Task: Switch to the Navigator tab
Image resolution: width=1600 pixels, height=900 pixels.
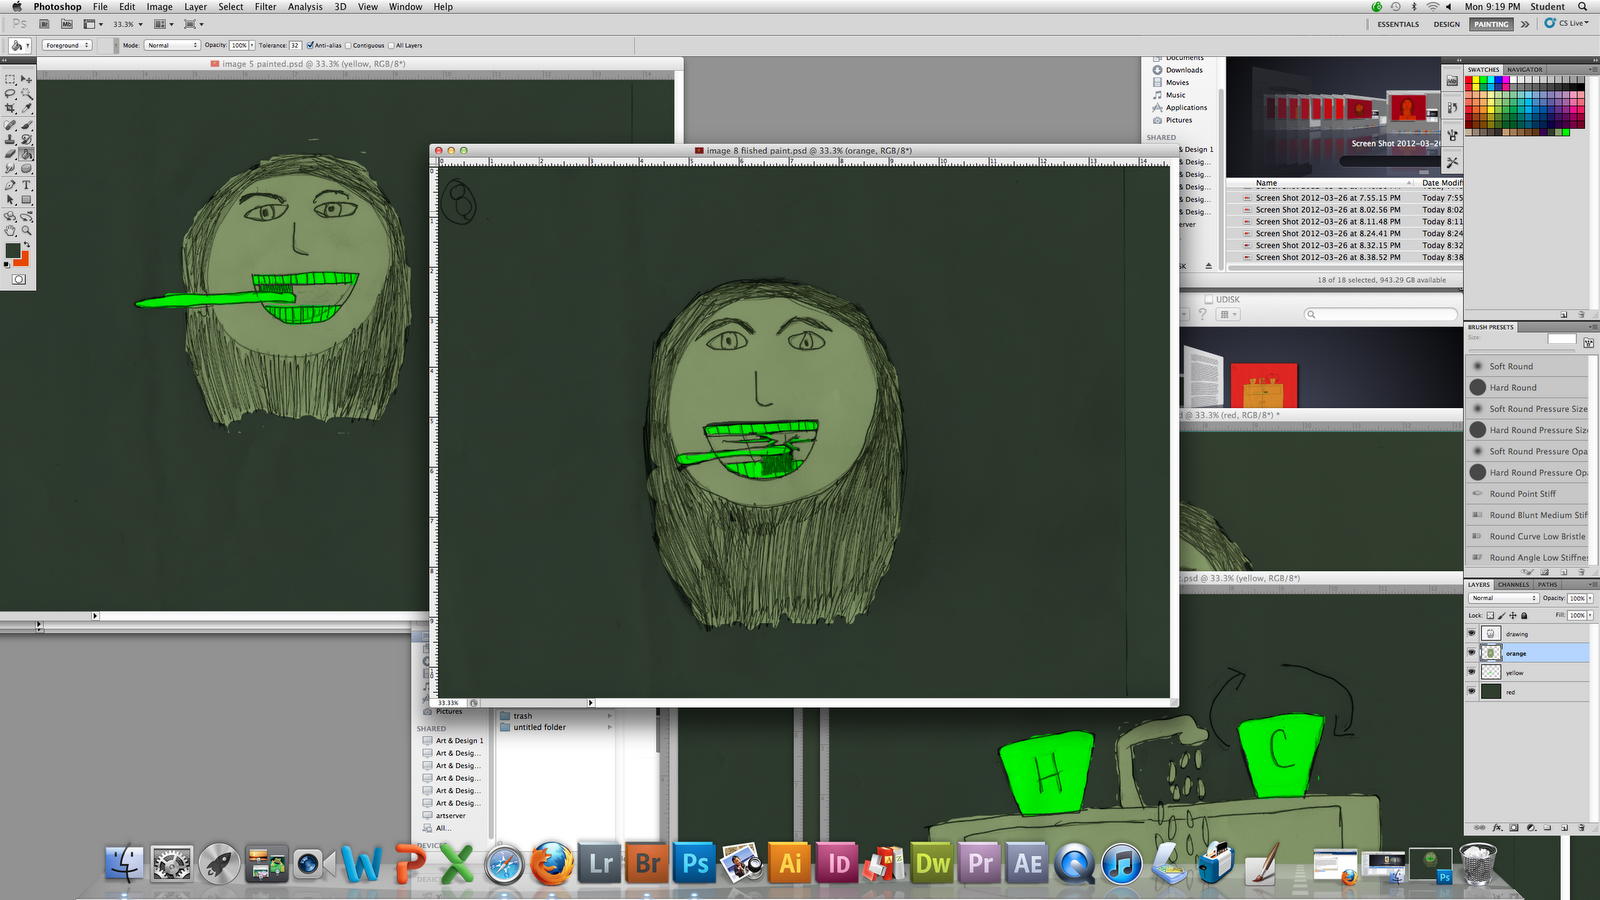Action: pyautogui.click(x=1525, y=70)
